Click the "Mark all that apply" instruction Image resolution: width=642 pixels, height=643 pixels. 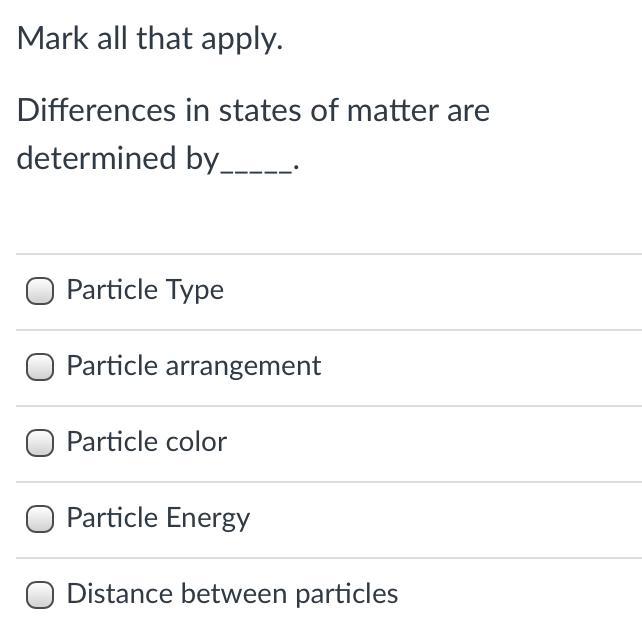pyautogui.click(x=150, y=39)
